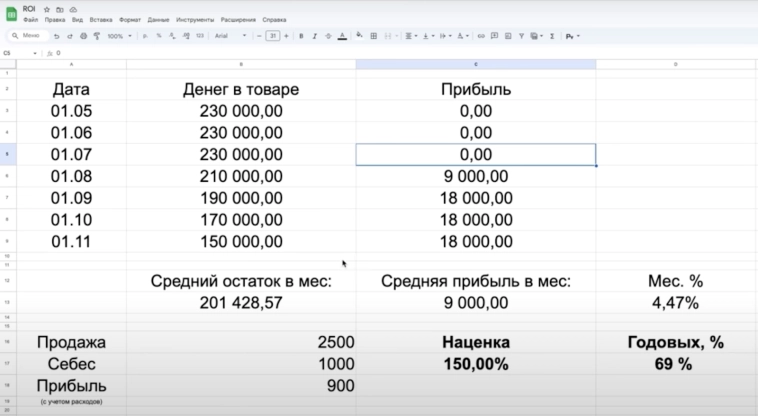
Task: Open the Правка menu
Action: coord(55,20)
